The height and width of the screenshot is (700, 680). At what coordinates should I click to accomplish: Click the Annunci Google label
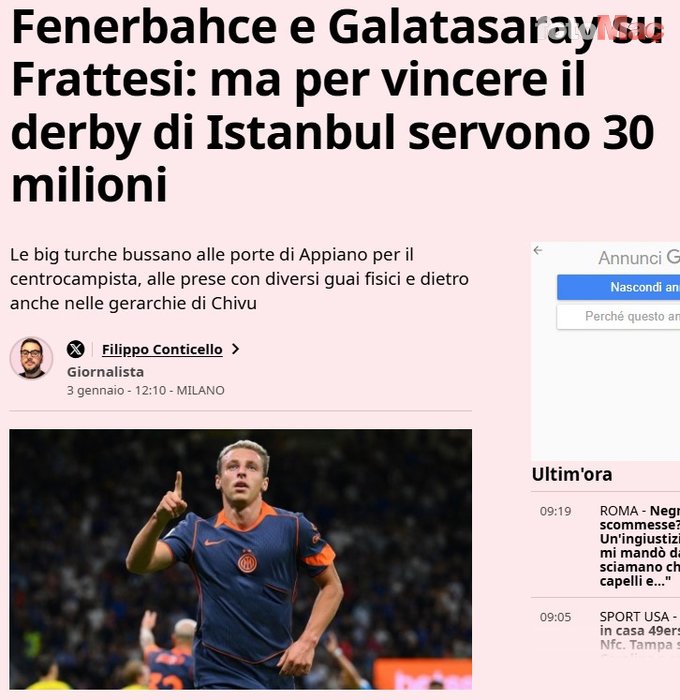638,258
